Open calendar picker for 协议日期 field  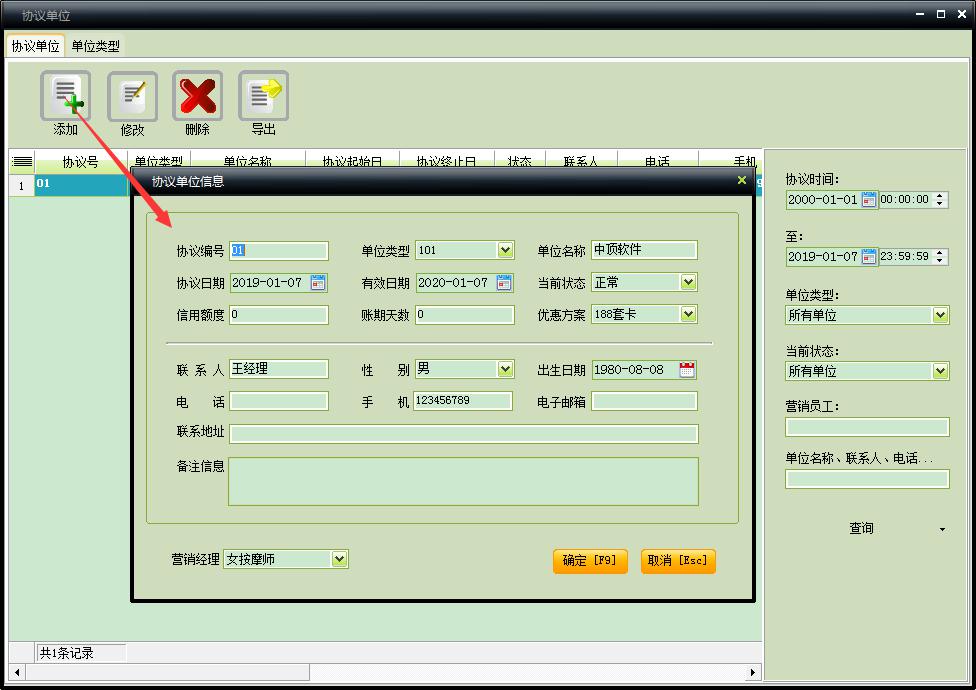click(x=318, y=283)
